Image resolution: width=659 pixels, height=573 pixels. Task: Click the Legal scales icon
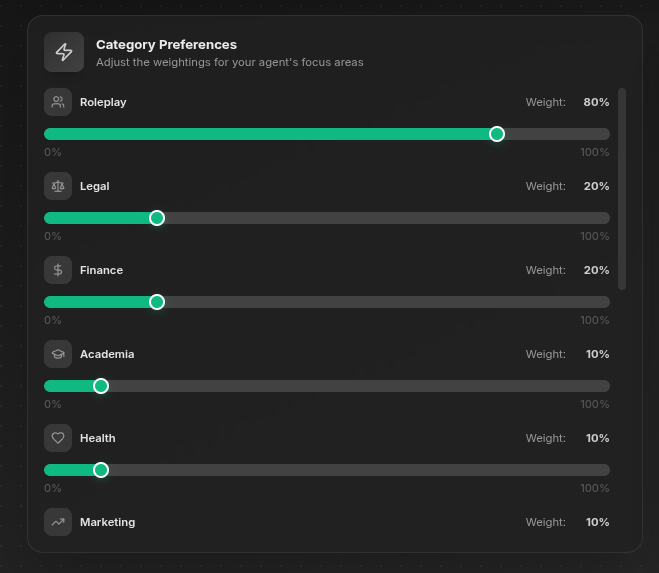58,186
